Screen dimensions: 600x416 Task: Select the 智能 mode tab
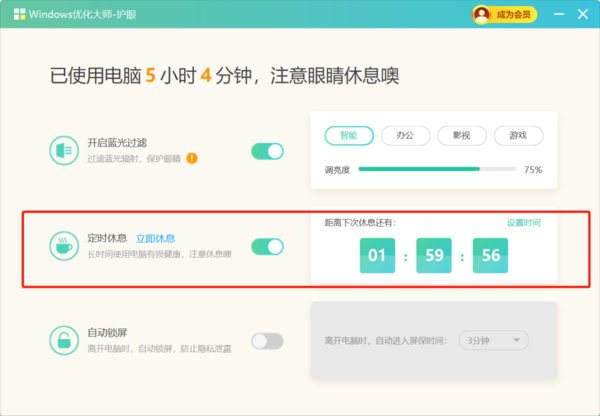tap(348, 135)
